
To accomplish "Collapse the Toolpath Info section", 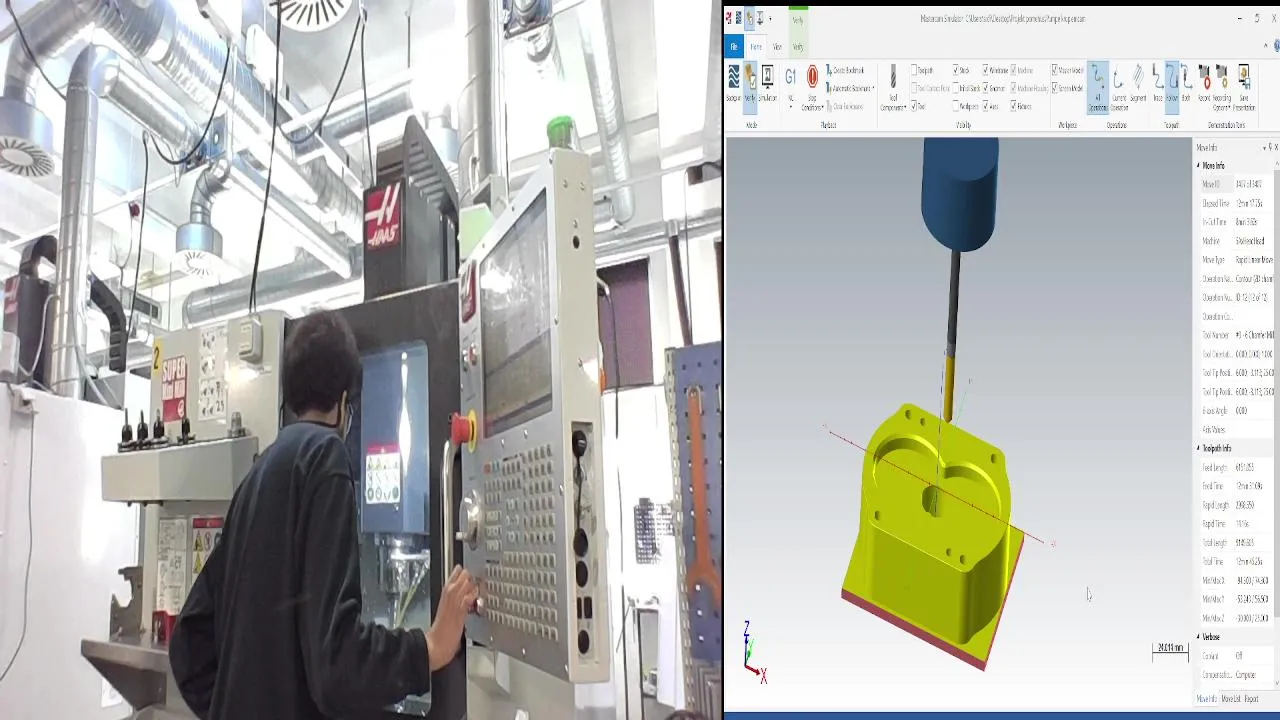I will coord(1198,448).
